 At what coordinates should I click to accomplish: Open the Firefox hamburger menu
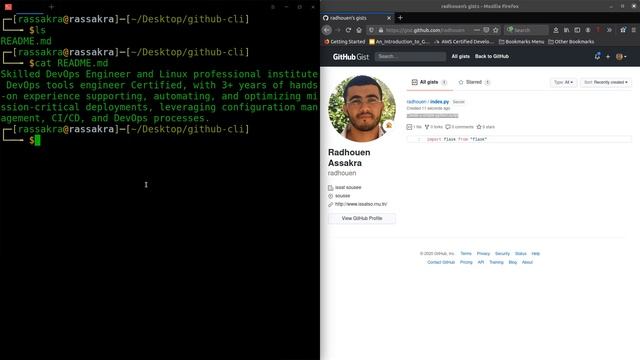(x=633, y=30)
